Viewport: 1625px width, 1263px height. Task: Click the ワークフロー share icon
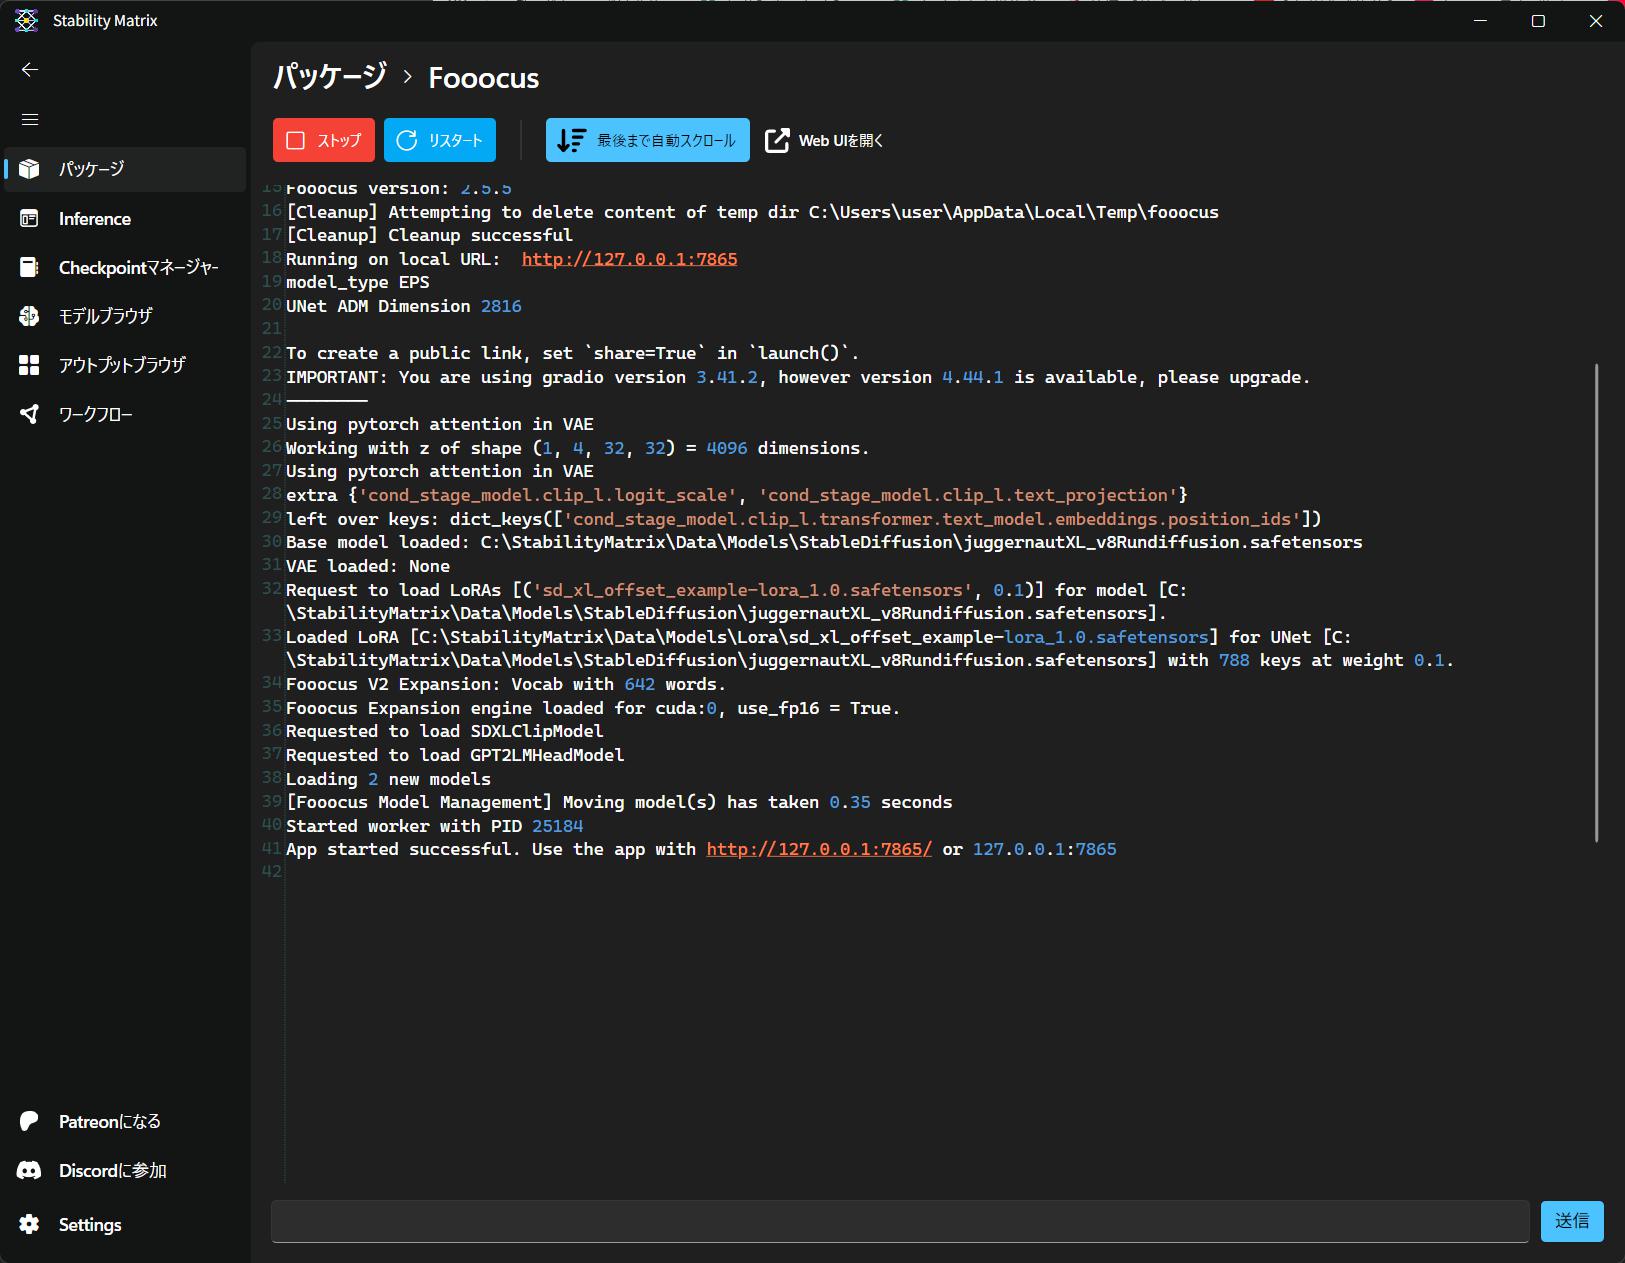29,414
